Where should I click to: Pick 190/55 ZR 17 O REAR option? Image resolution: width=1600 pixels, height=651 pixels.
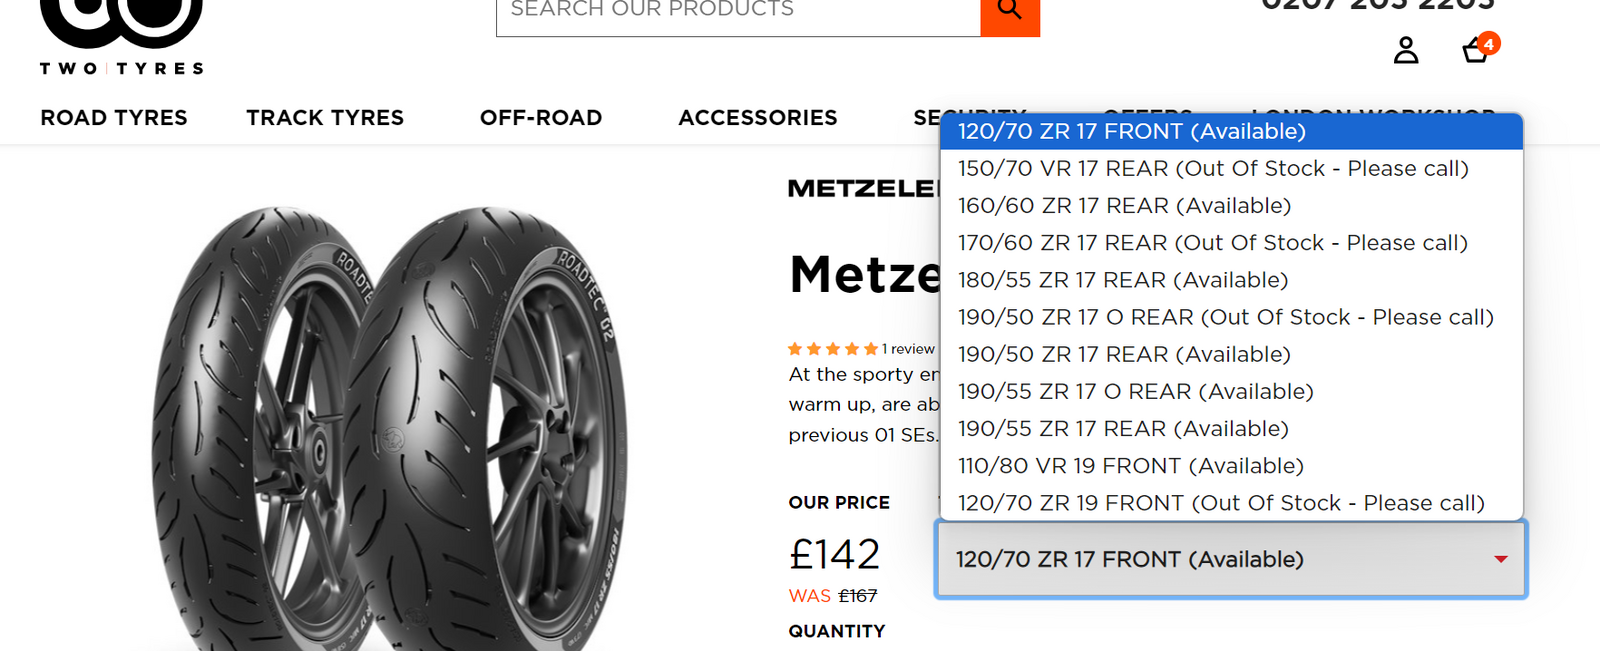[x=1135, y=392]
